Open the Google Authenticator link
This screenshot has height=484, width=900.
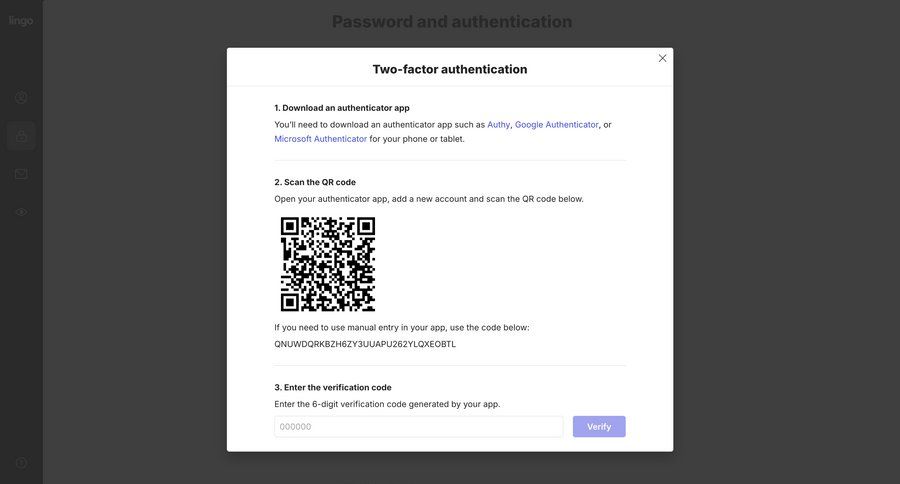coord(557,125)
